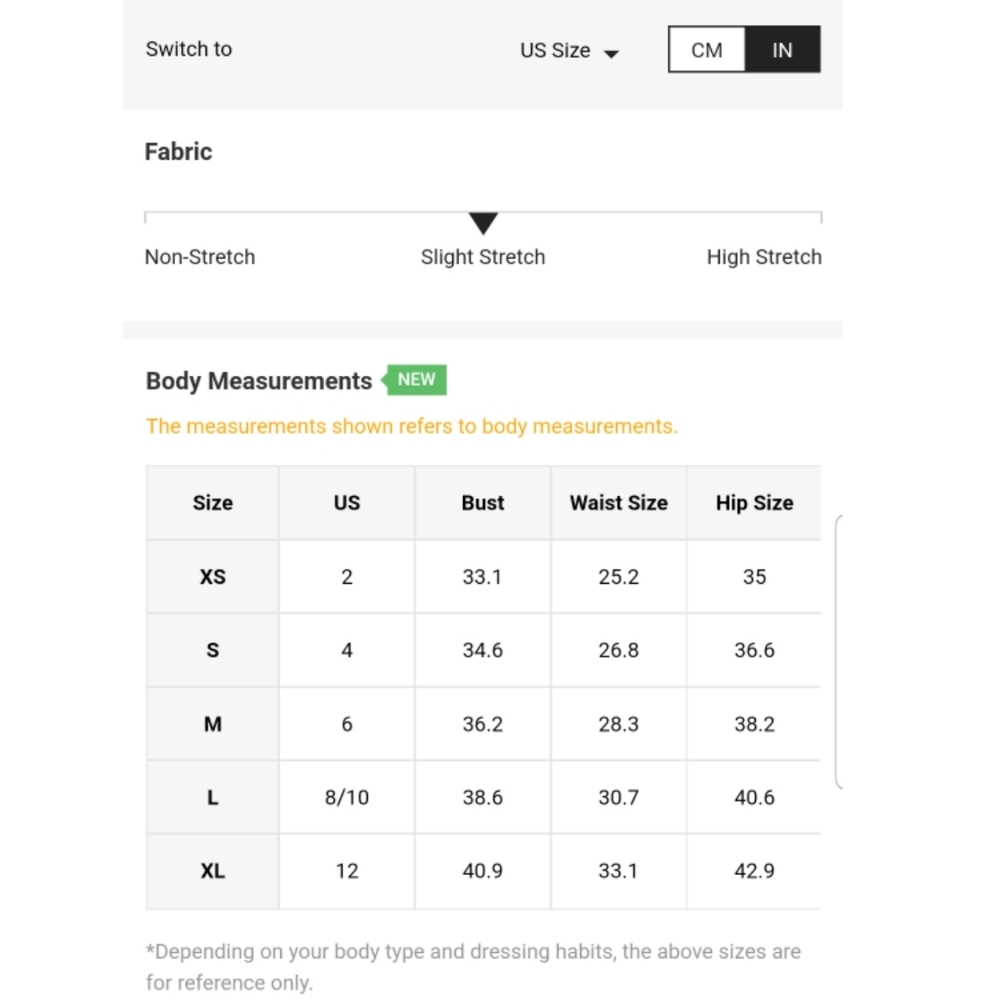Select the L size row label

tap(212, 797)
